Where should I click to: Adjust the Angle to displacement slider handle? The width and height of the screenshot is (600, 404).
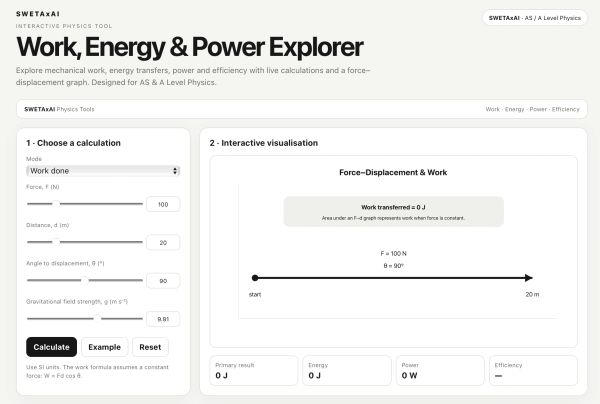coord(85,280)
